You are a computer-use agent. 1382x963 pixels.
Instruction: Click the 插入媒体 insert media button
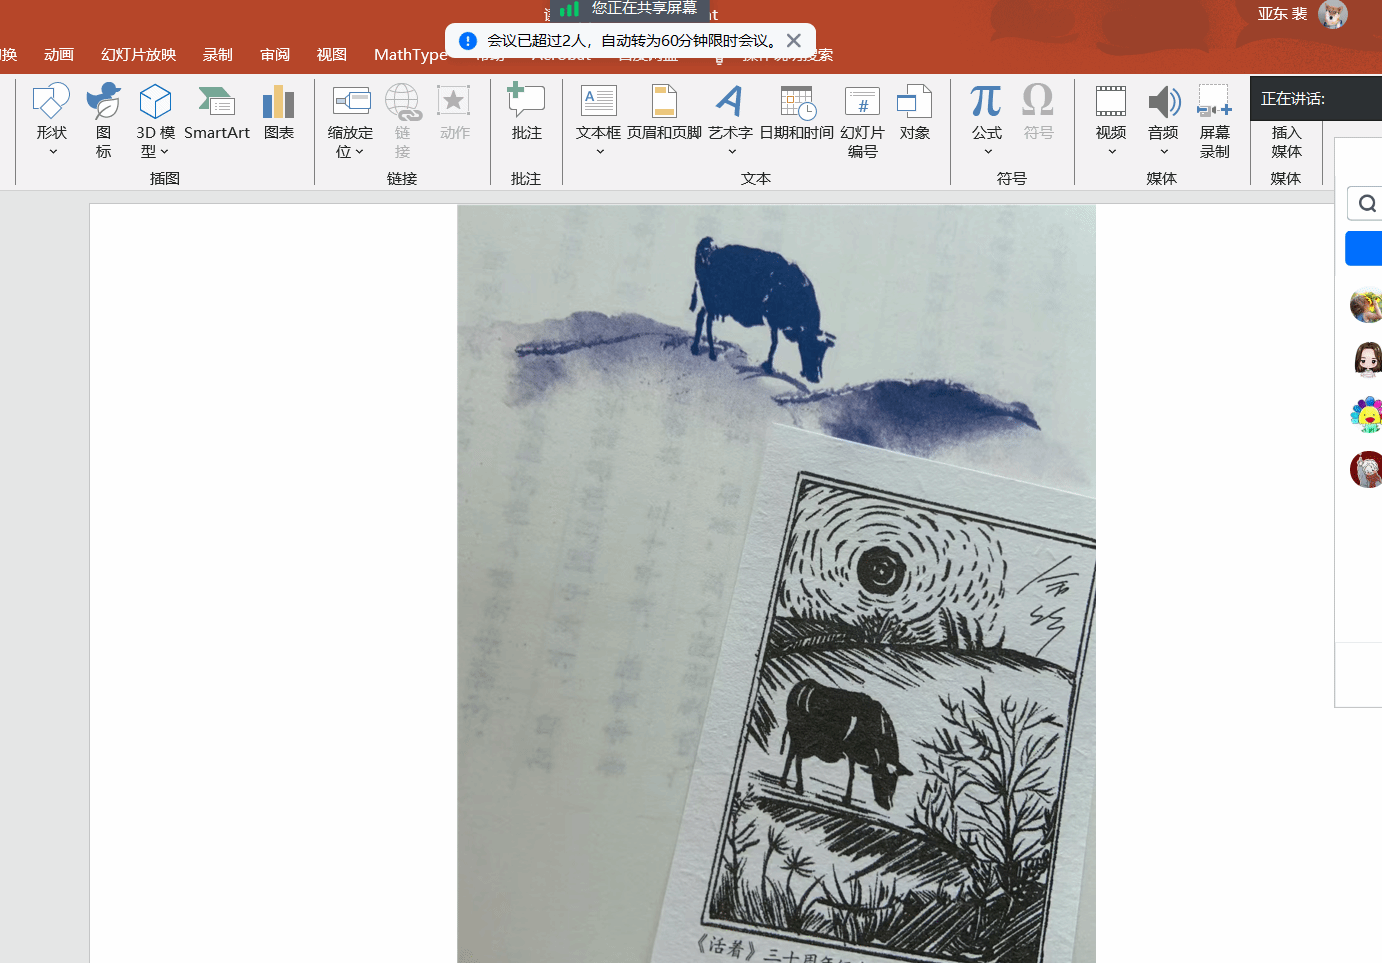click(x=1286, y=141)
